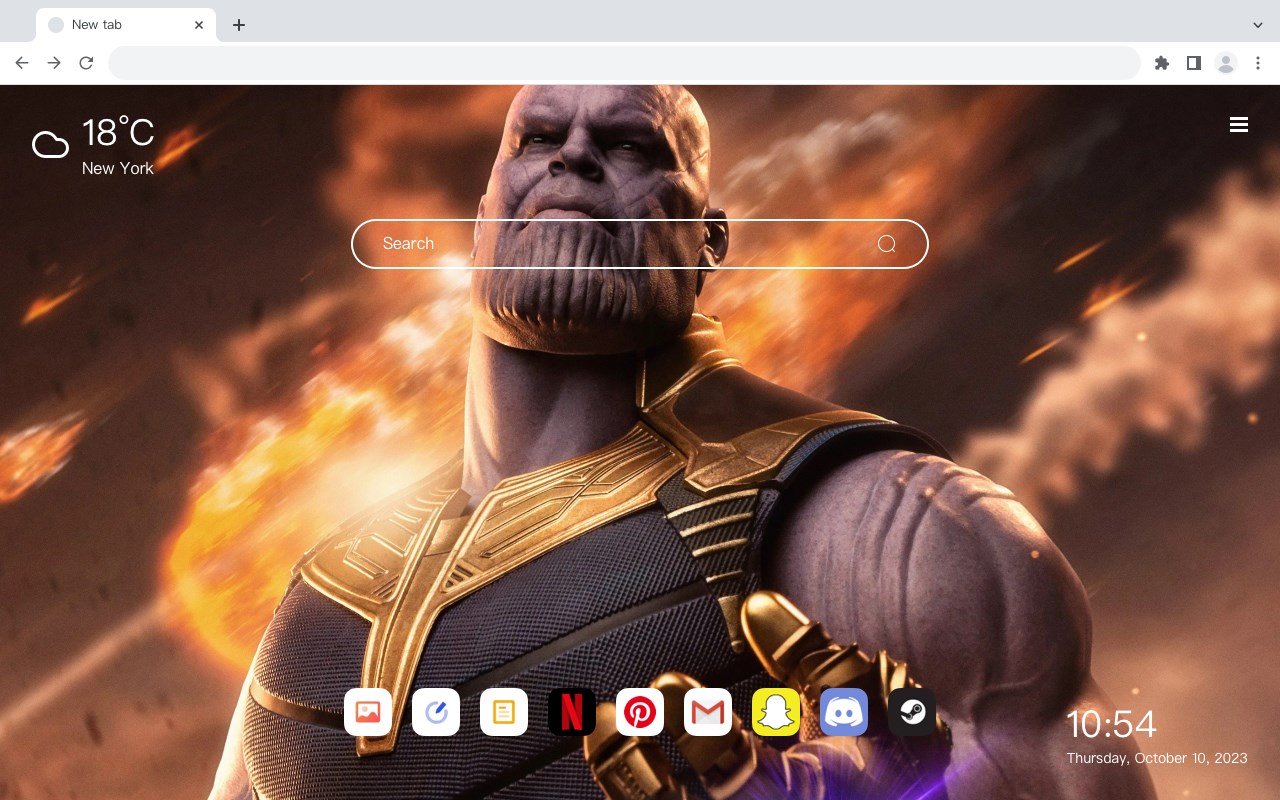Image resolution: width=1280 pixels, height=800 pixels.
Task: Focus the browser address bar
Action: click(x=624, y=63)
